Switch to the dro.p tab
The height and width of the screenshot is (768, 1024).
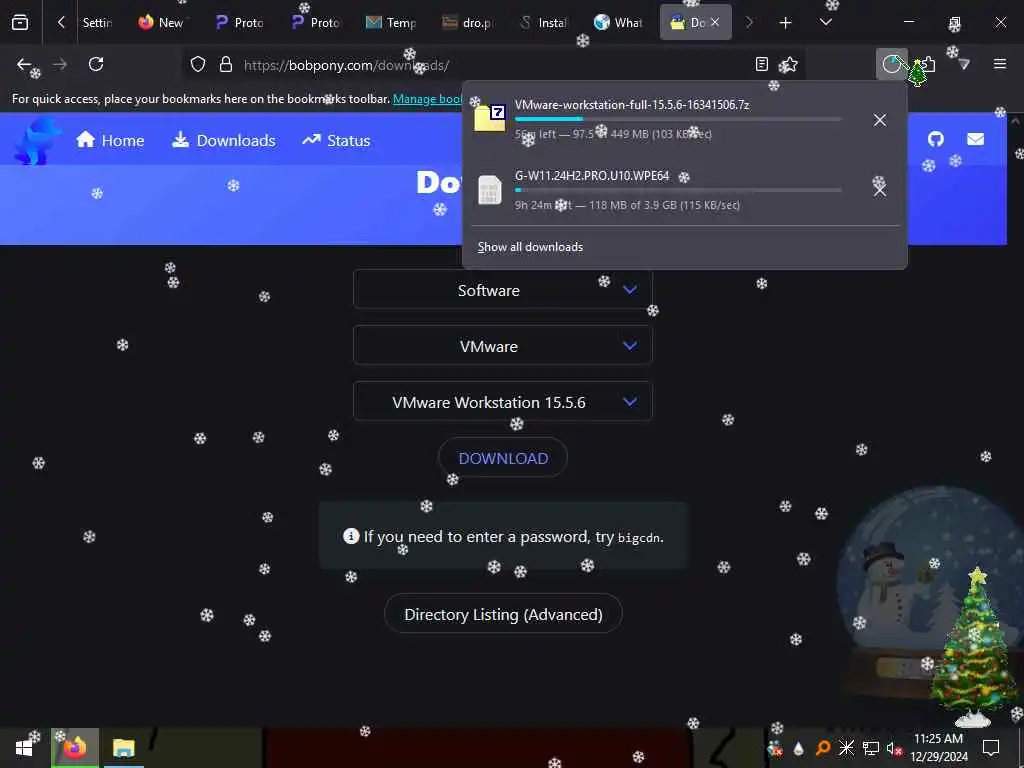468,22
